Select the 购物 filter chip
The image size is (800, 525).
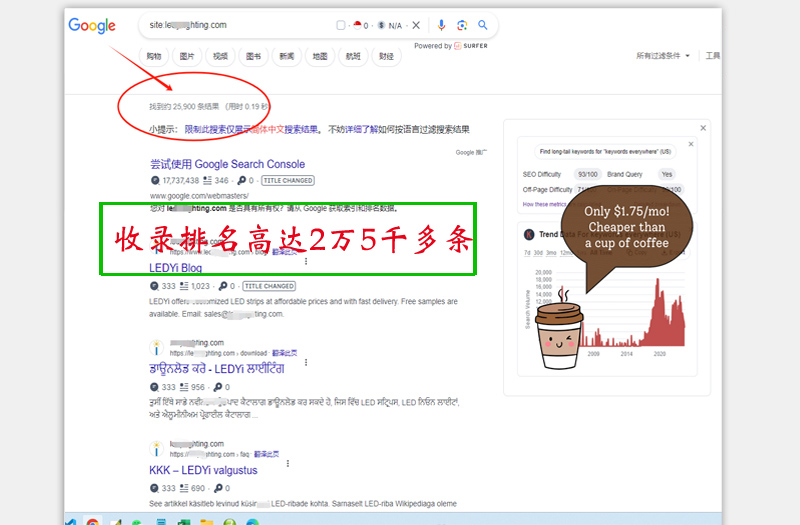pos(154,56)
